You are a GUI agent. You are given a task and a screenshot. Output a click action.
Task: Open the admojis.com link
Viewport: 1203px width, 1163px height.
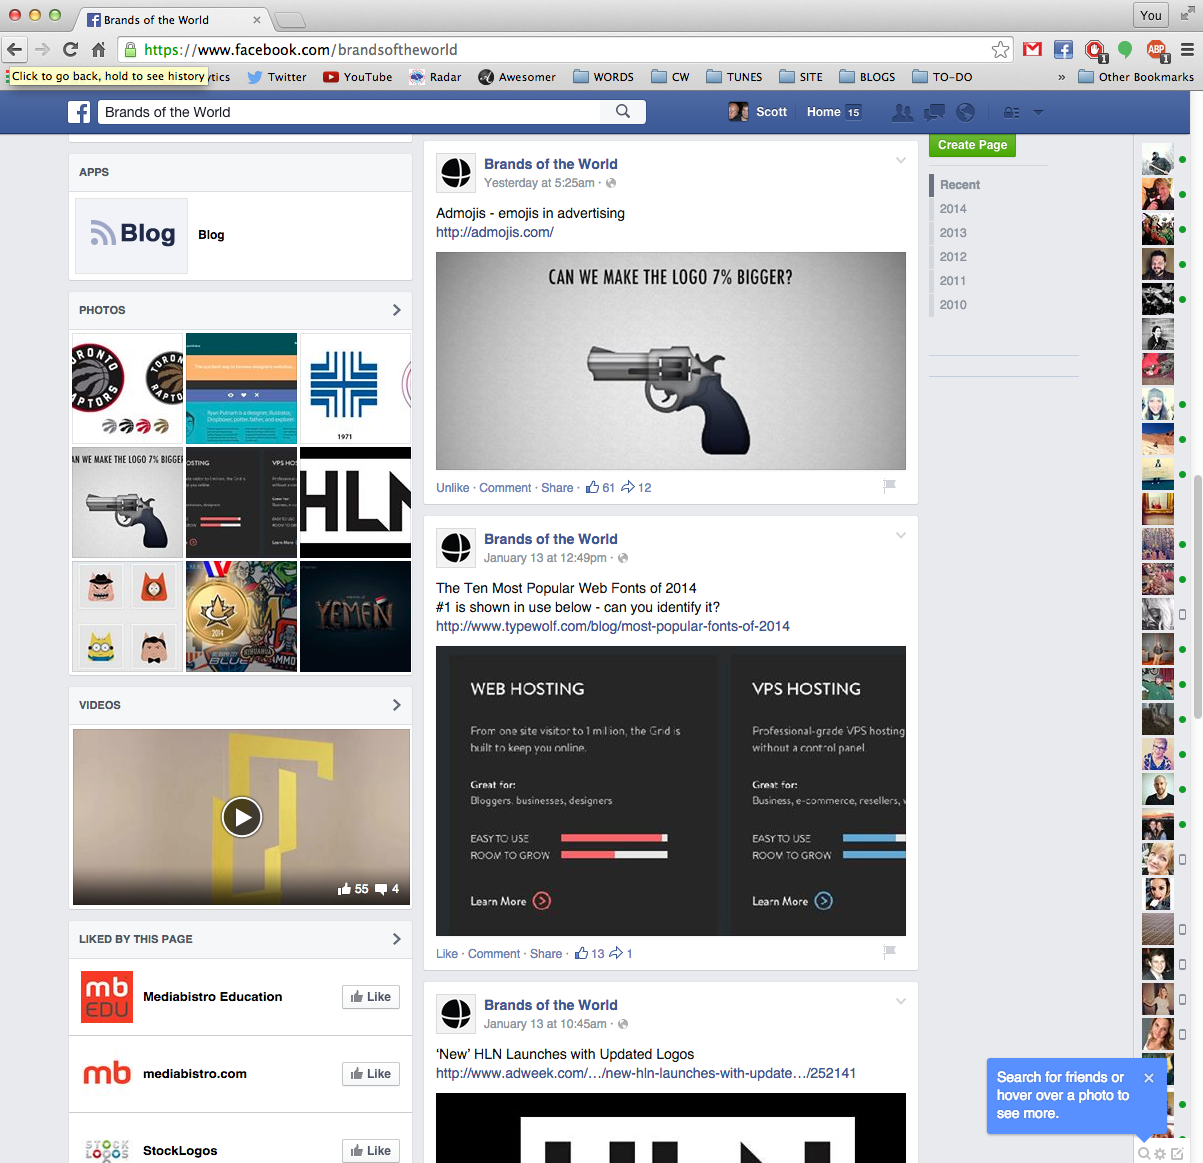coord(495,232)
